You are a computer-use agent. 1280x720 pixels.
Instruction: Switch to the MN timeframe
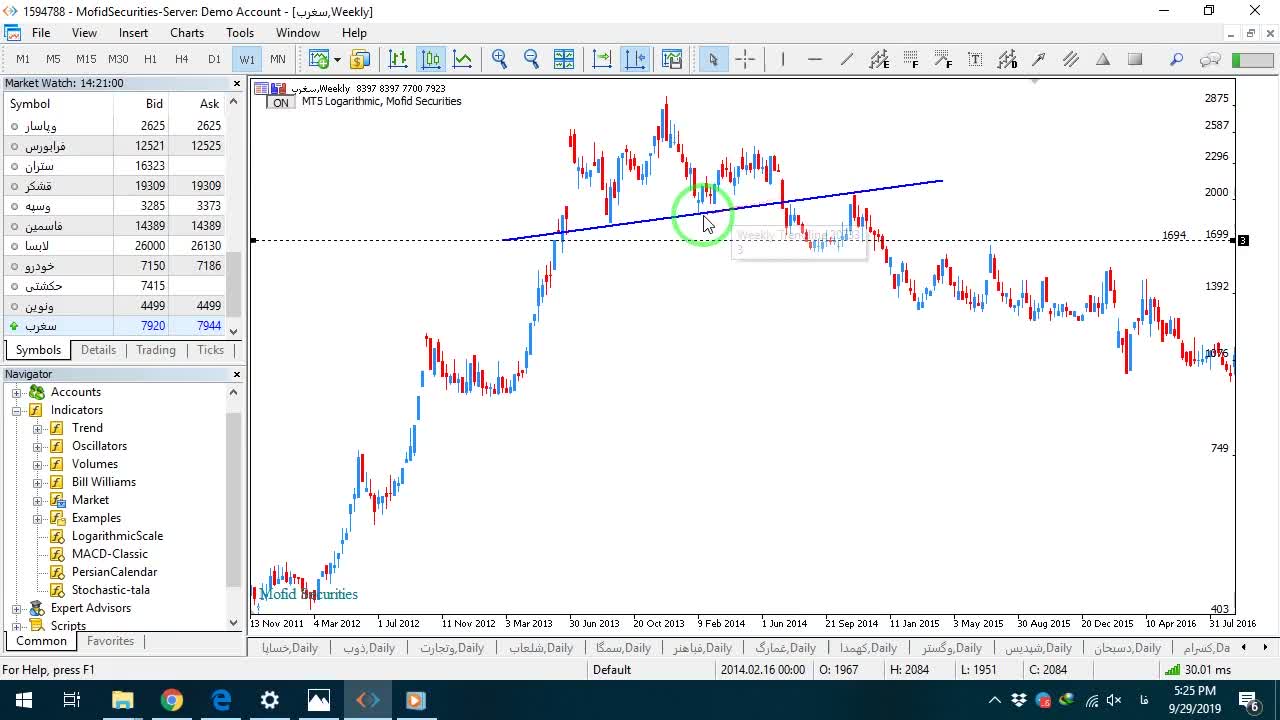(x=278, y=59)
